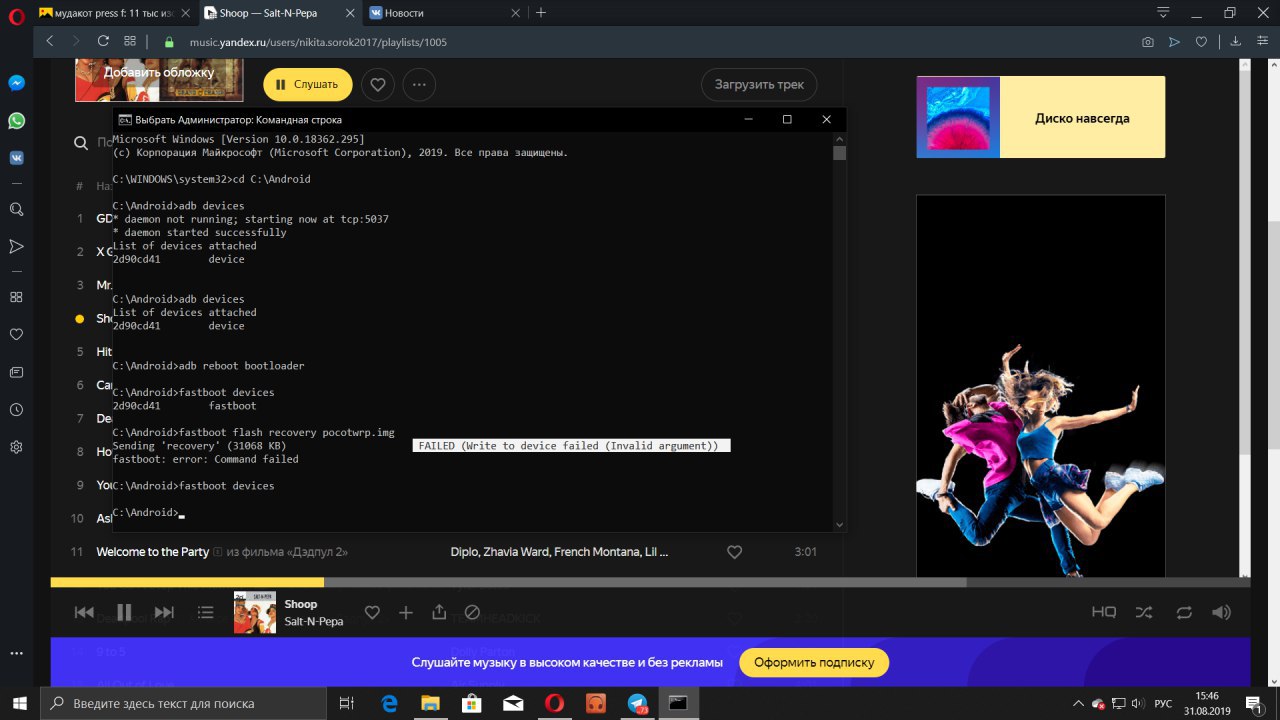The image size is (1280, 720).
Task: Click the Windows taskbar search box
Action: [x=183, y=703]
